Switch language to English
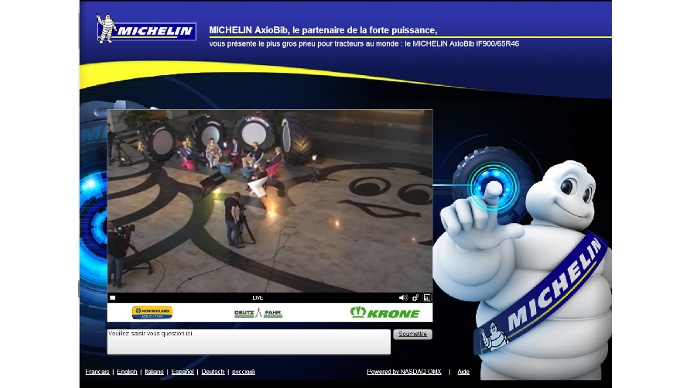690x388 pixels. [x=127, y=372]
